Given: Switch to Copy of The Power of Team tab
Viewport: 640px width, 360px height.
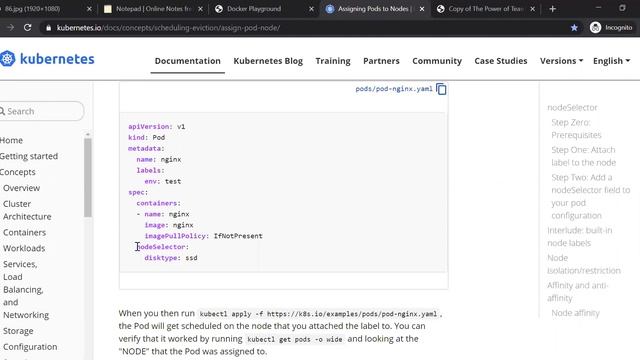Looking at the screenshot, I should (486, 9).
